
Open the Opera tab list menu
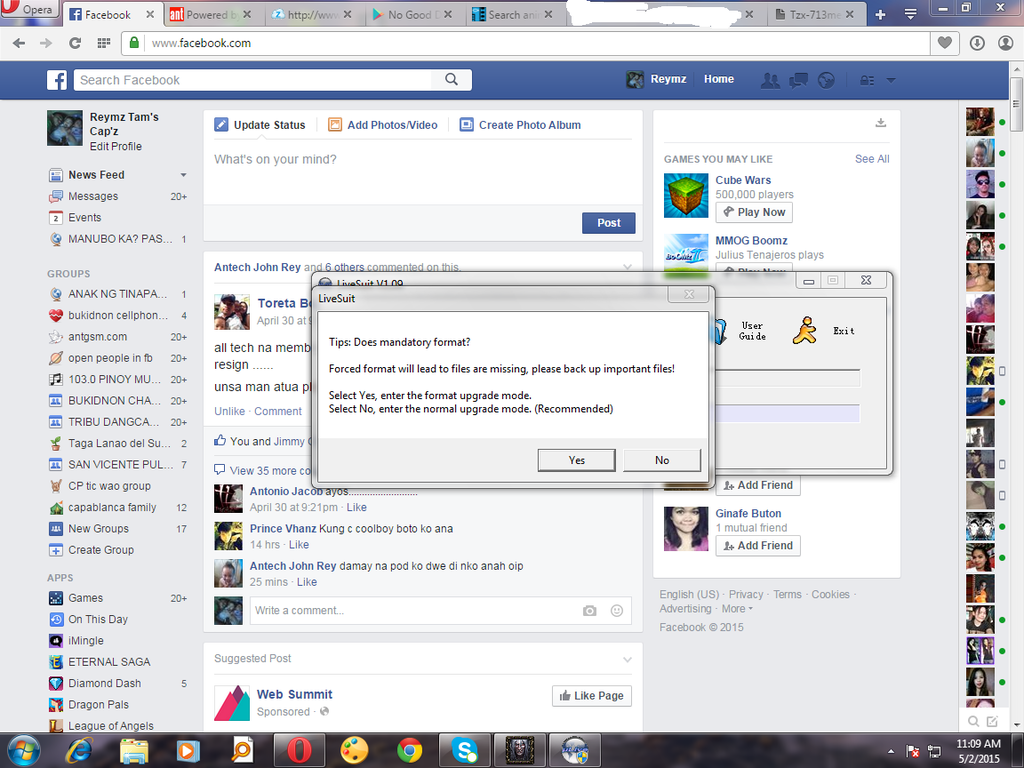tap(910, 14)
